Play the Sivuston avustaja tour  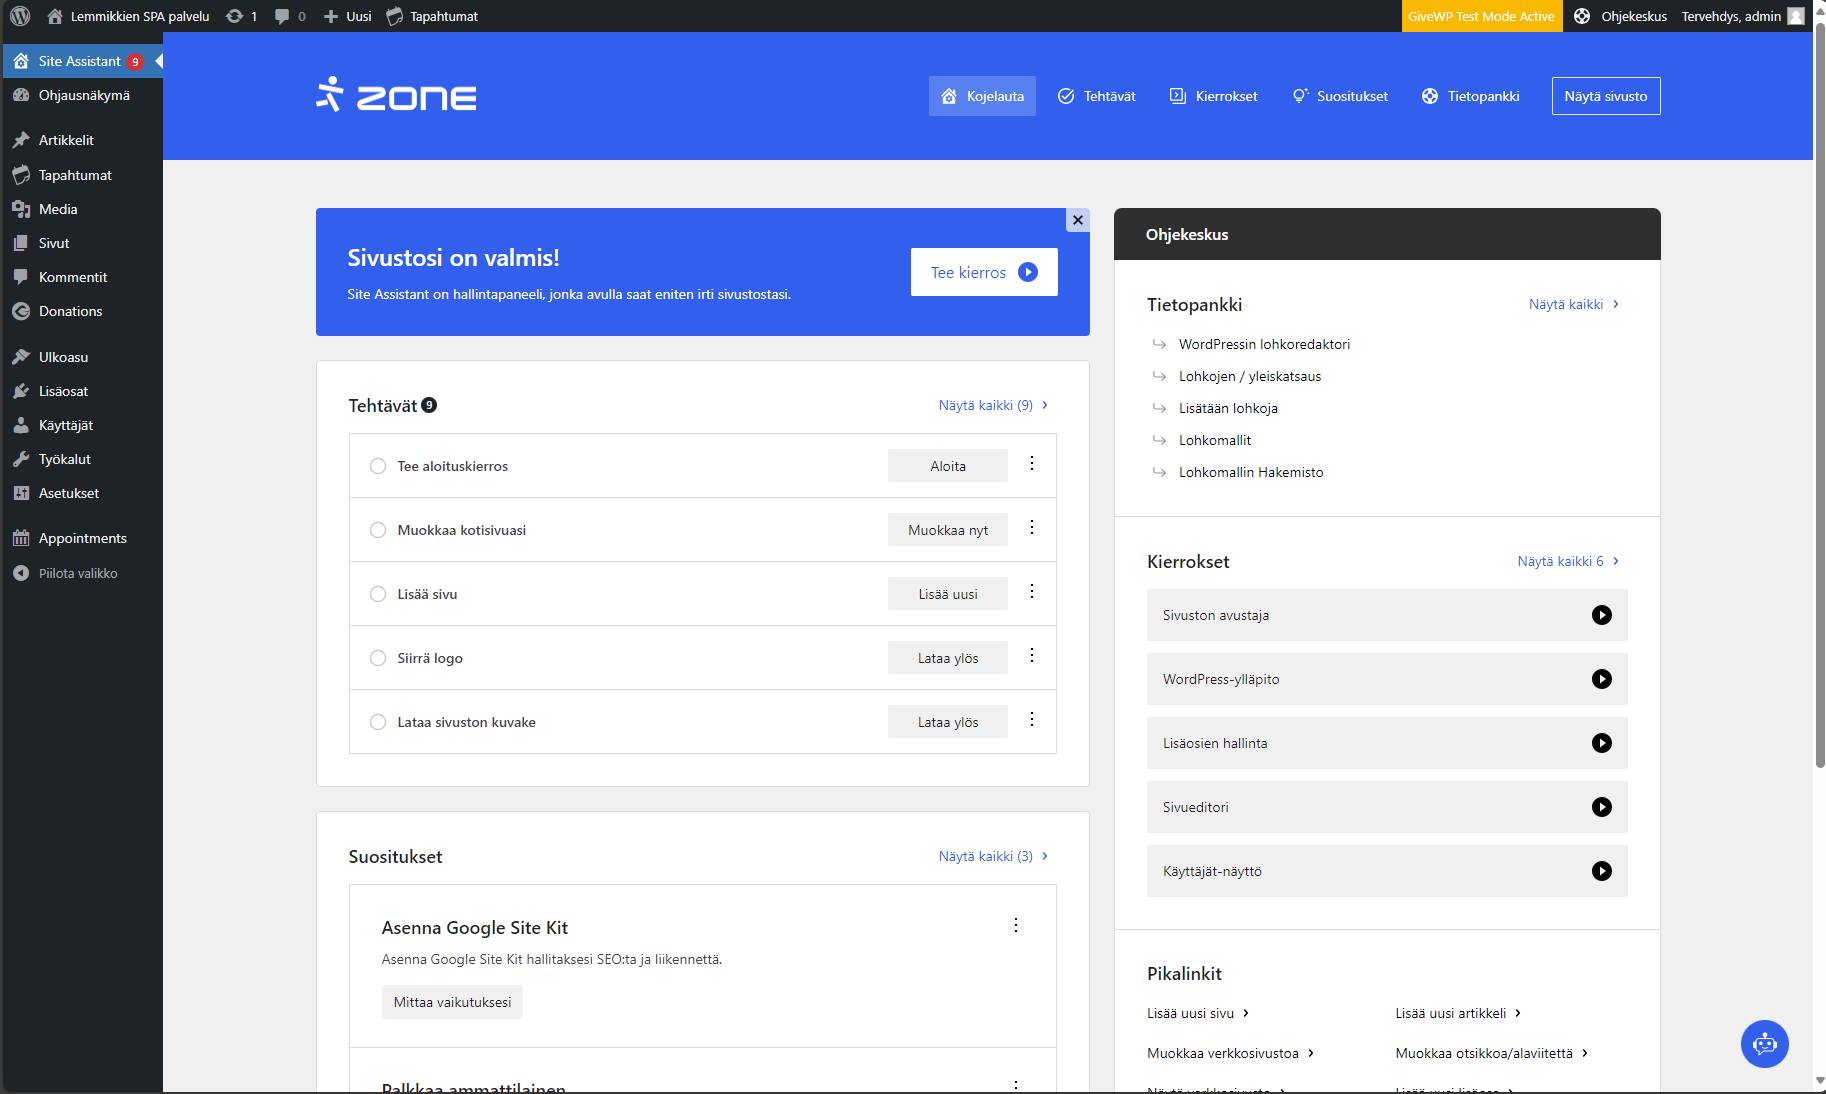1601,615
